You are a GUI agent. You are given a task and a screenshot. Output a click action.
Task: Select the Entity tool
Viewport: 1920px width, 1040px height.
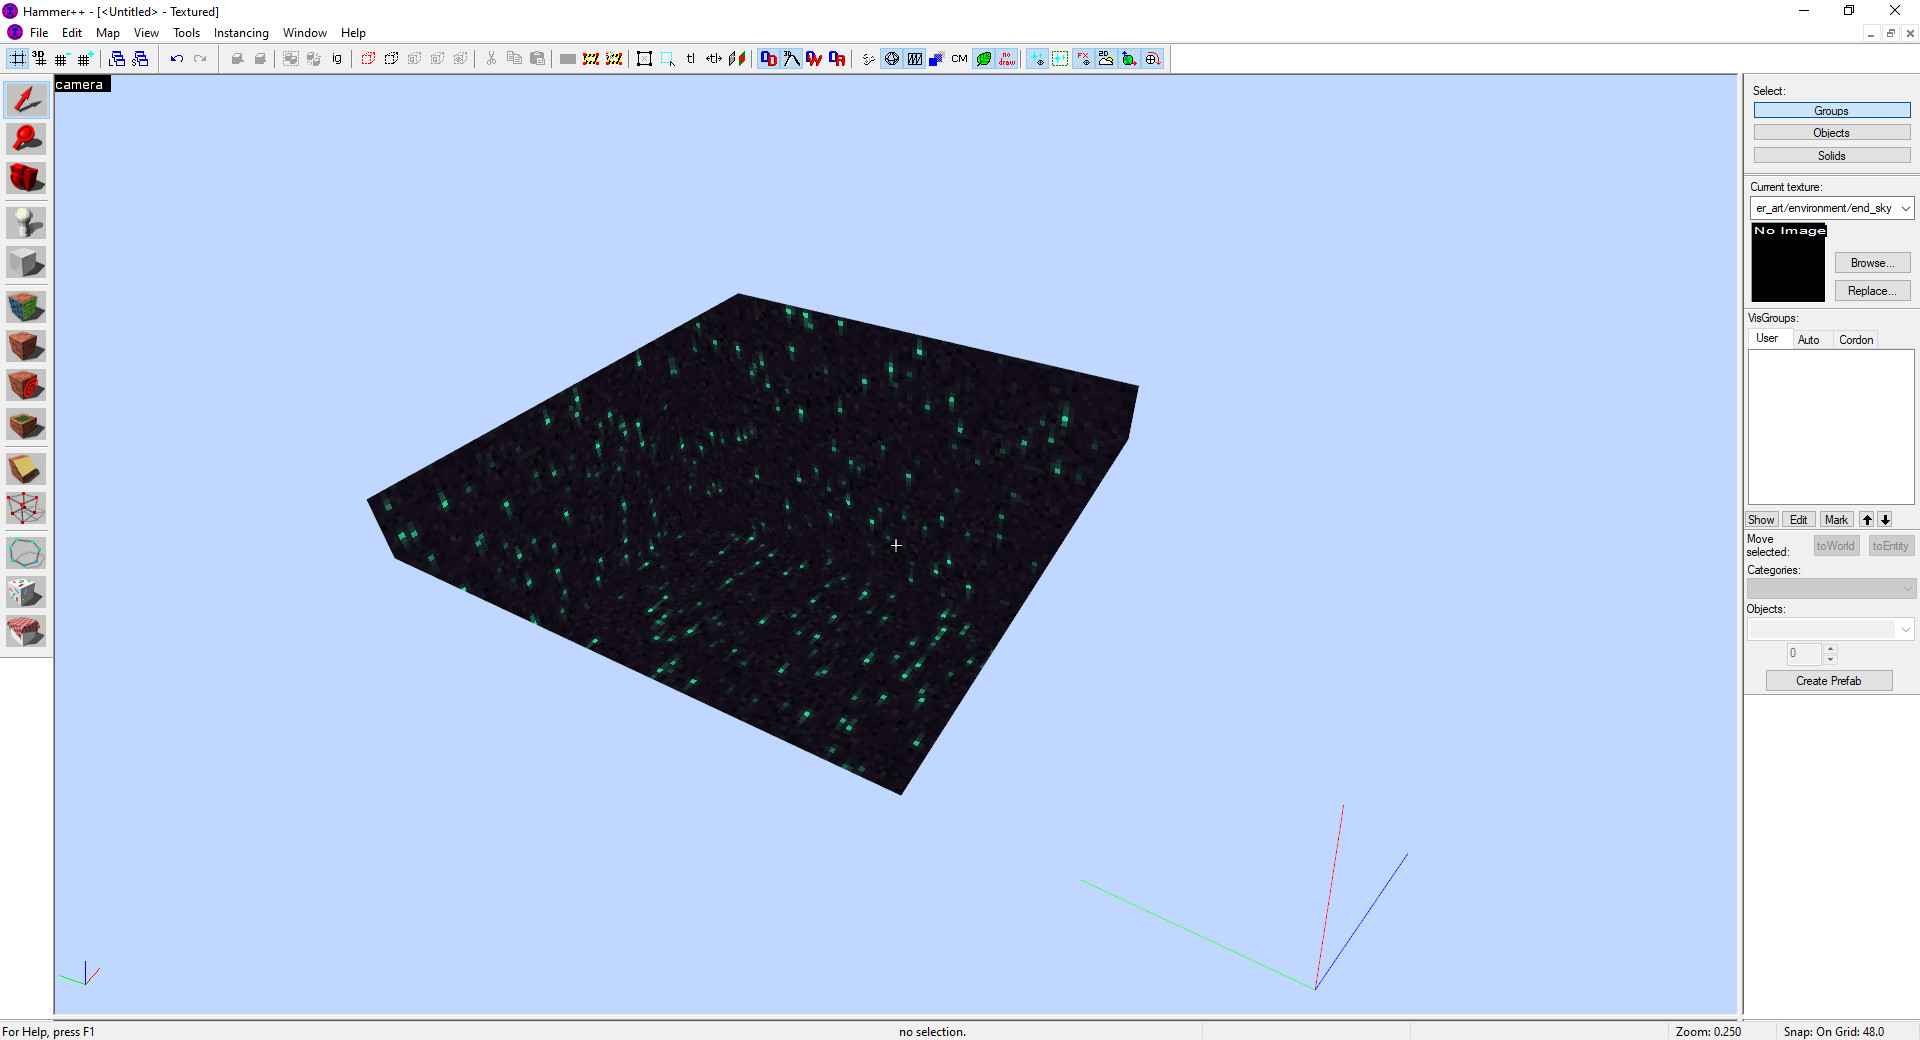[26, 223]
